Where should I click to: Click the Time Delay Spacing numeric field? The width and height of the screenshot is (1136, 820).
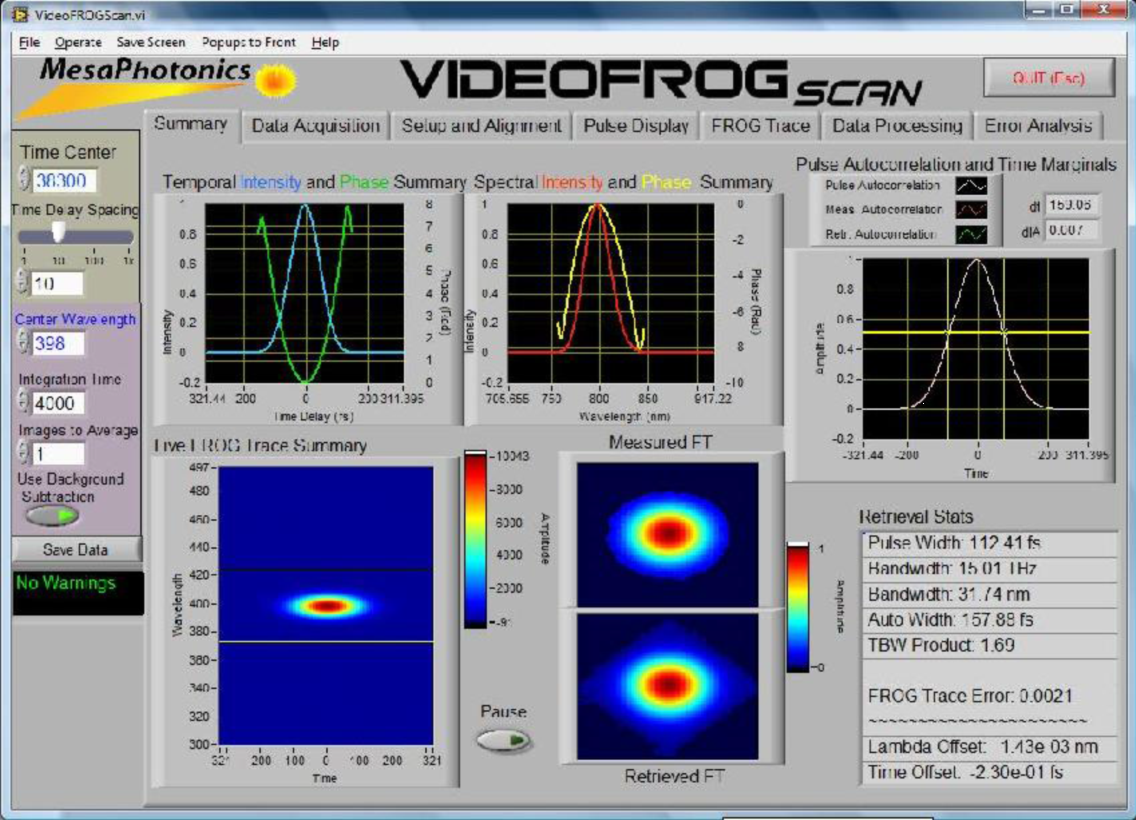coord(57,283)
